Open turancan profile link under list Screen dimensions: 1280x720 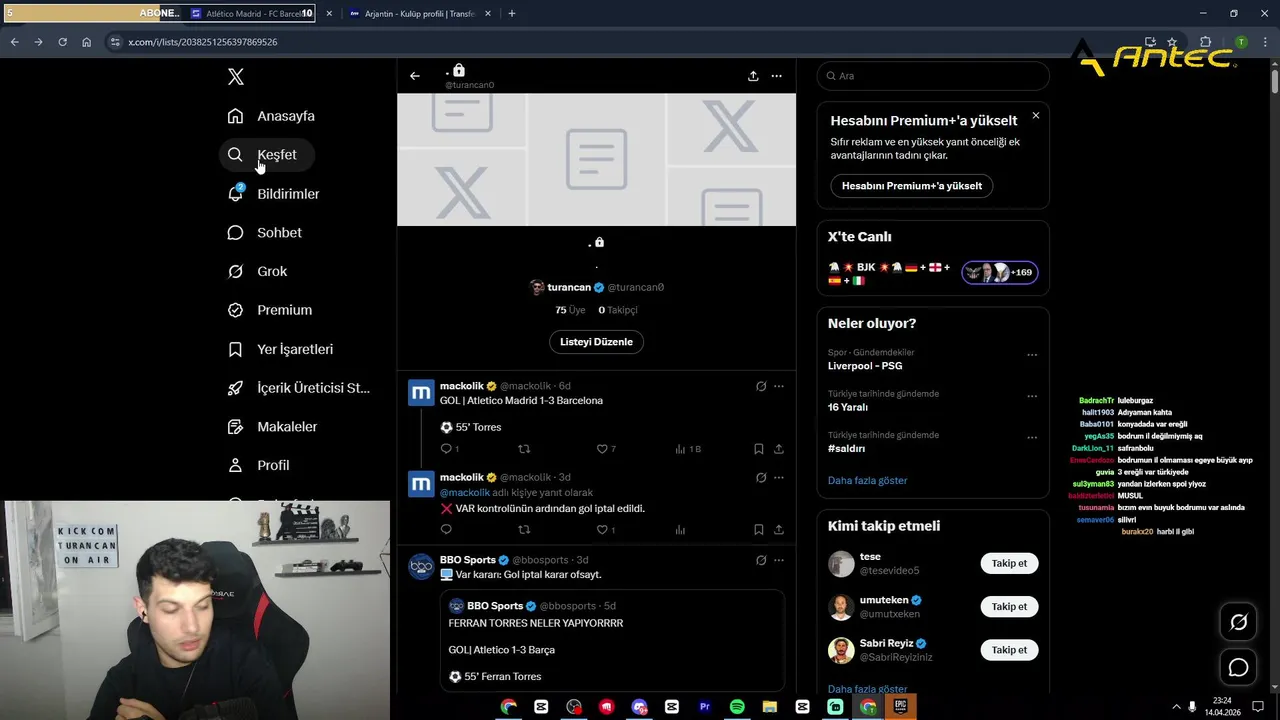click(x=596, y=287)
